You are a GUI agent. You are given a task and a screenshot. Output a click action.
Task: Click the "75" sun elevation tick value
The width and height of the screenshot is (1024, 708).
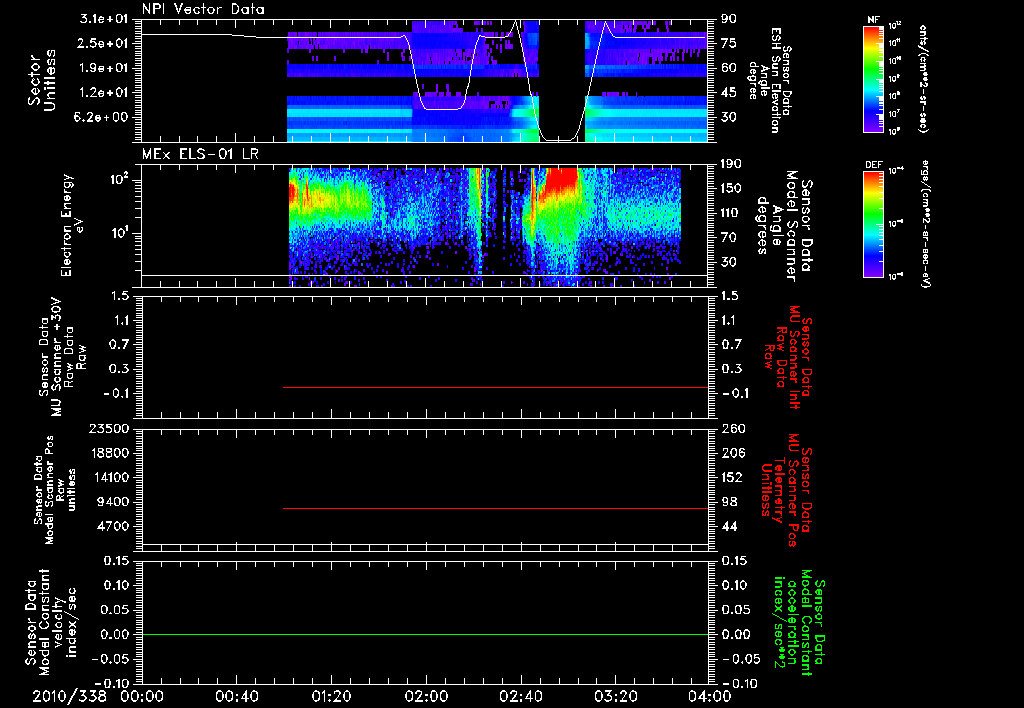point(729,43)
